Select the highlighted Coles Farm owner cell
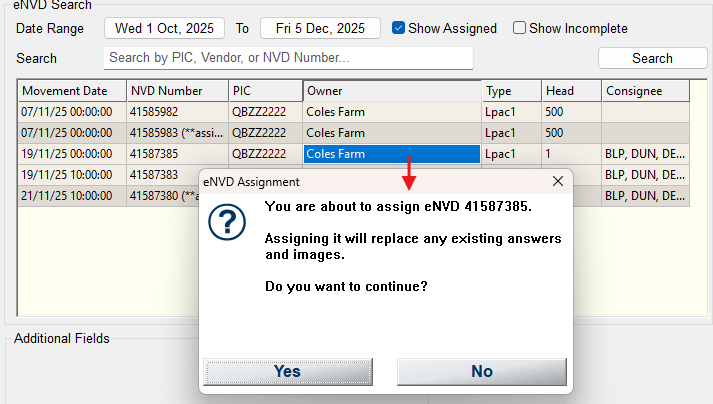The height and width of the screenshot is (404, 713). pyautogui.click(x=391, y=154)
